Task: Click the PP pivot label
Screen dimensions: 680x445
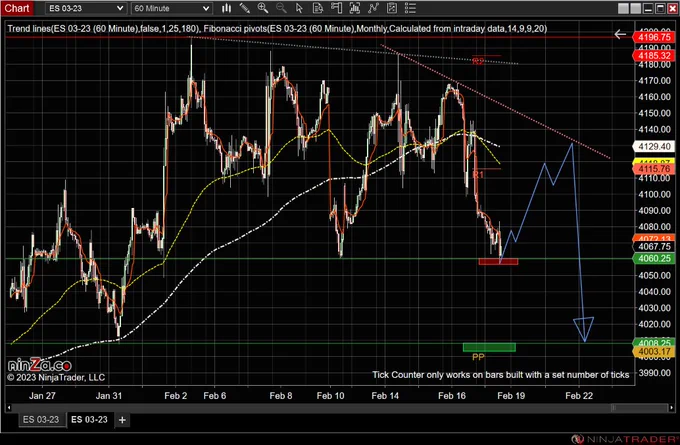Action: click(478, 357)
